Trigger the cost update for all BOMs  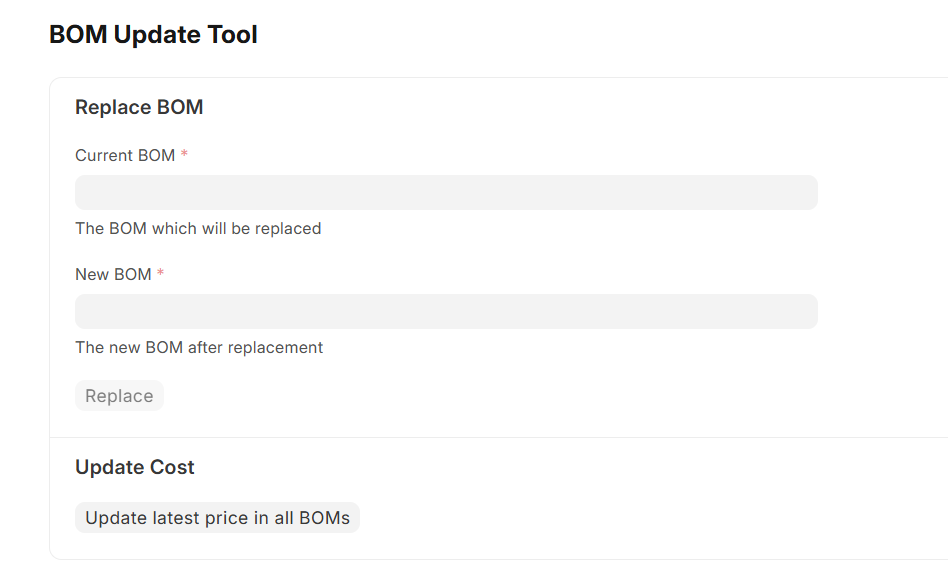point(217,518)
